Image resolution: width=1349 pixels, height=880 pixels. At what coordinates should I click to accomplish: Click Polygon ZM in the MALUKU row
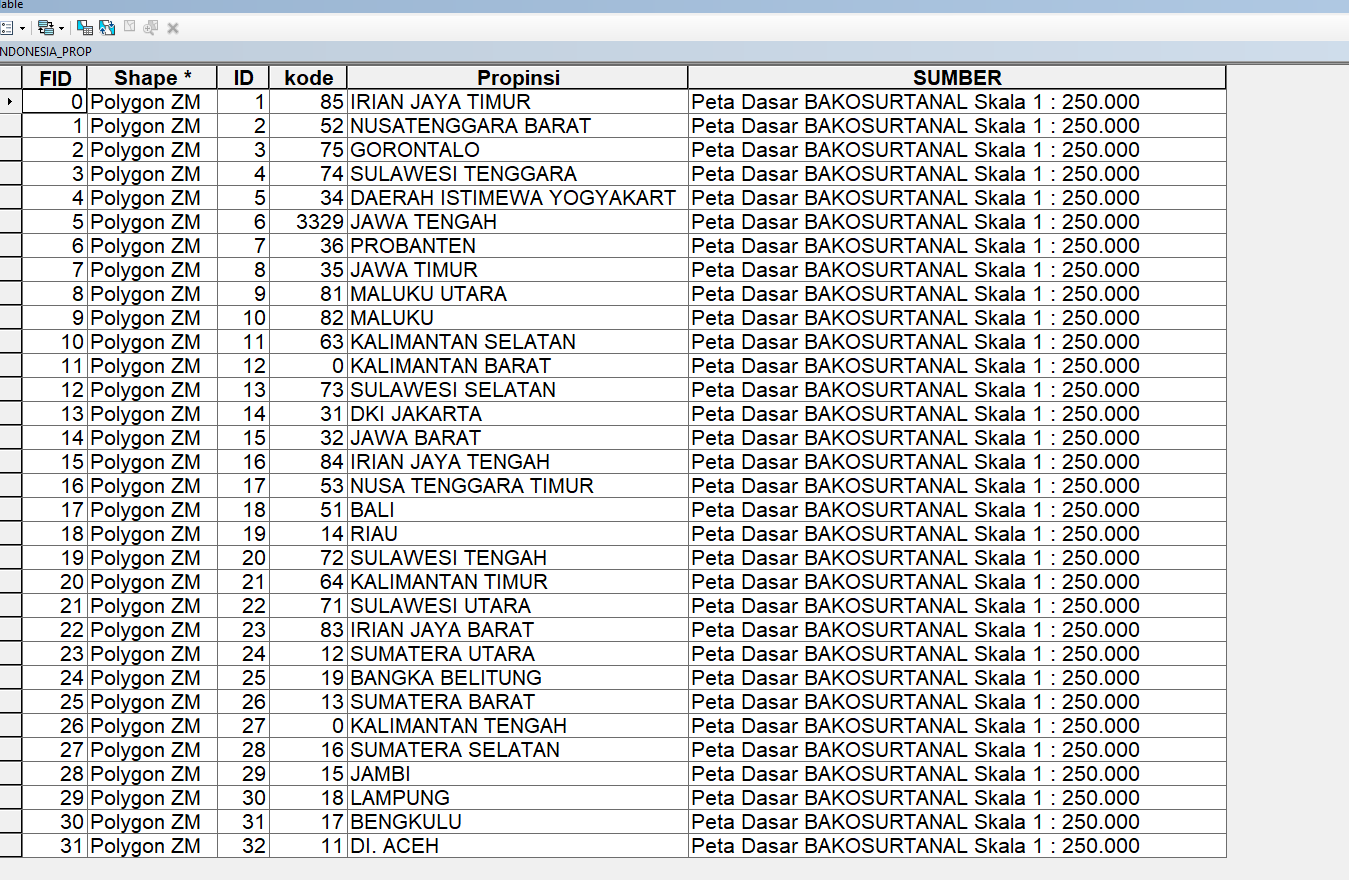[152, 318]
